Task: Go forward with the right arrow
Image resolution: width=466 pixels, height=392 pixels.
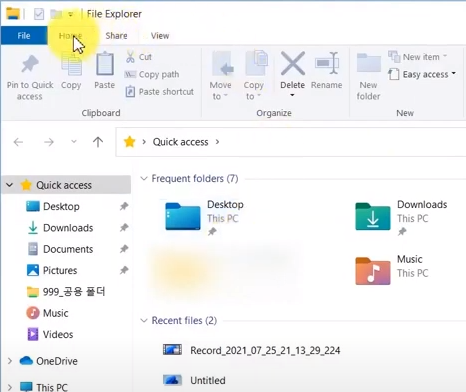Action: coord(49,142)
